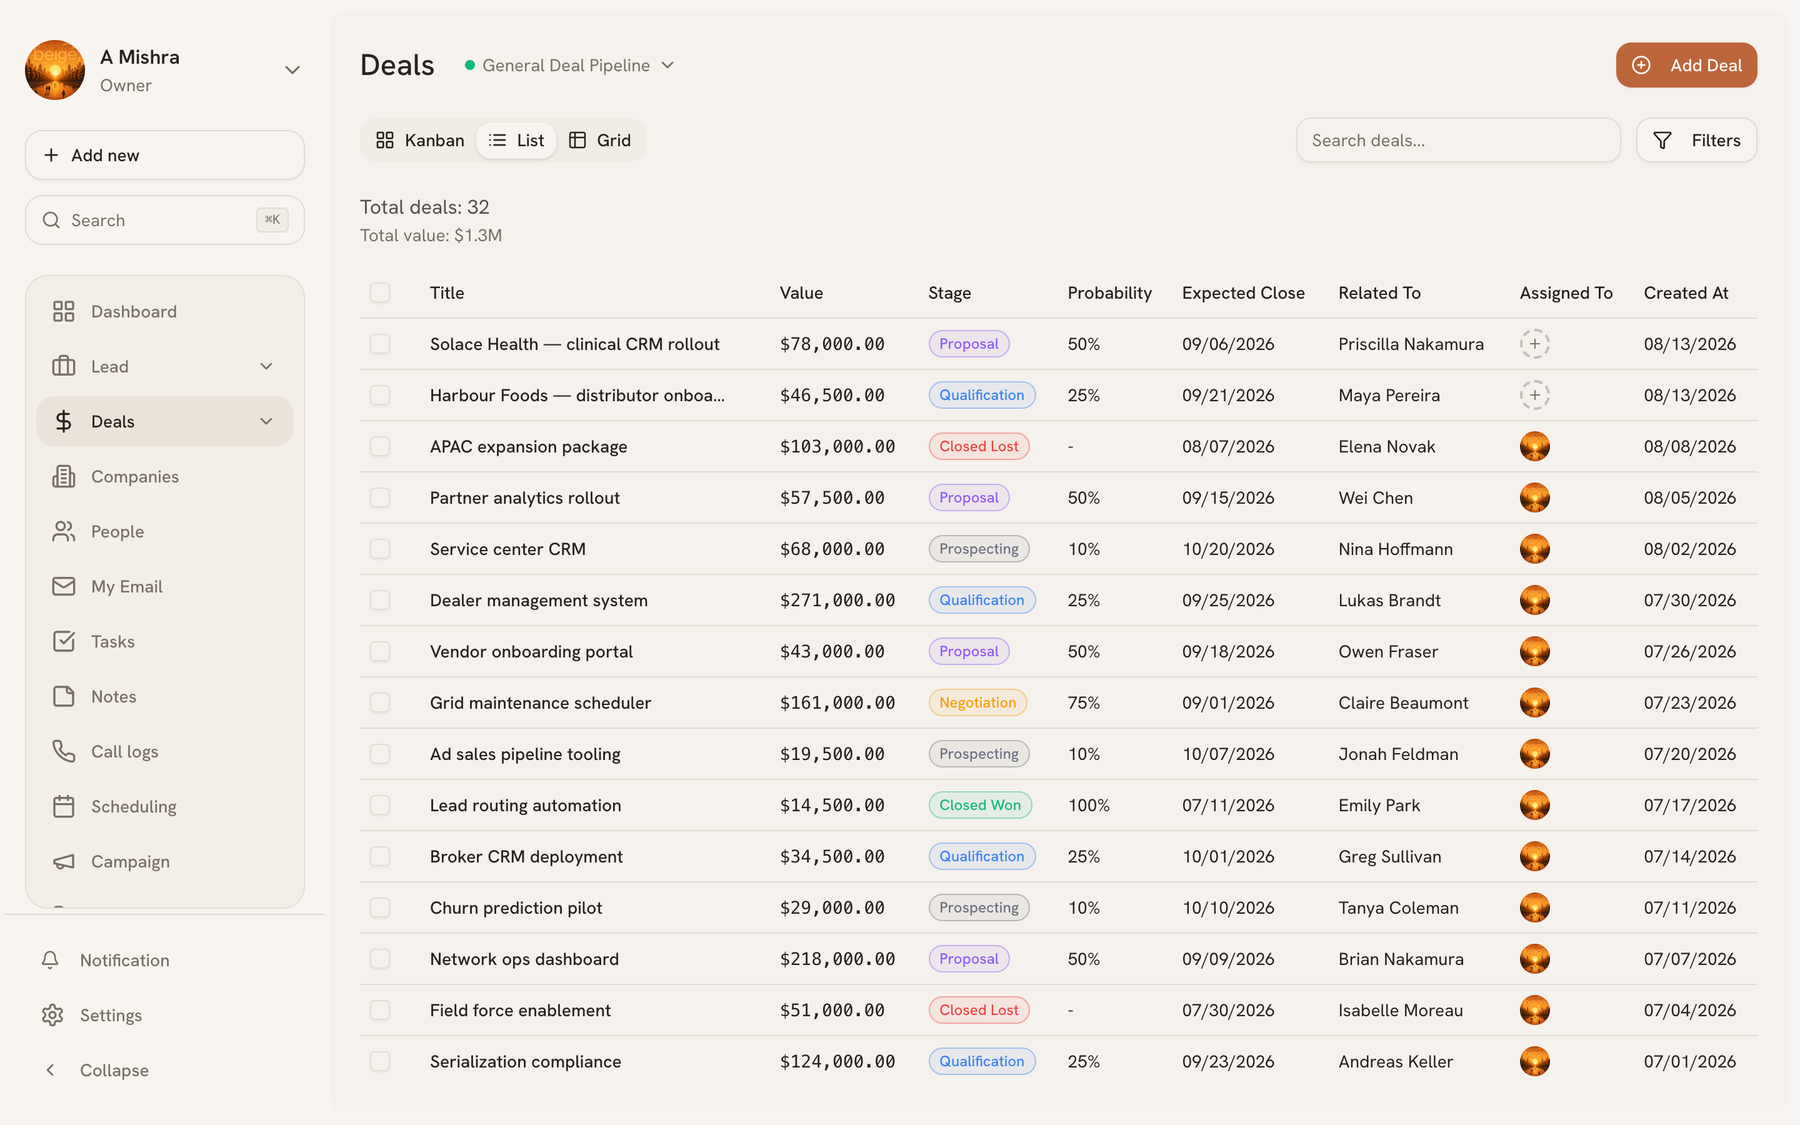1800x1125 pixels.
Task: Open the People icon in sidebar
Action: point(64,532)
